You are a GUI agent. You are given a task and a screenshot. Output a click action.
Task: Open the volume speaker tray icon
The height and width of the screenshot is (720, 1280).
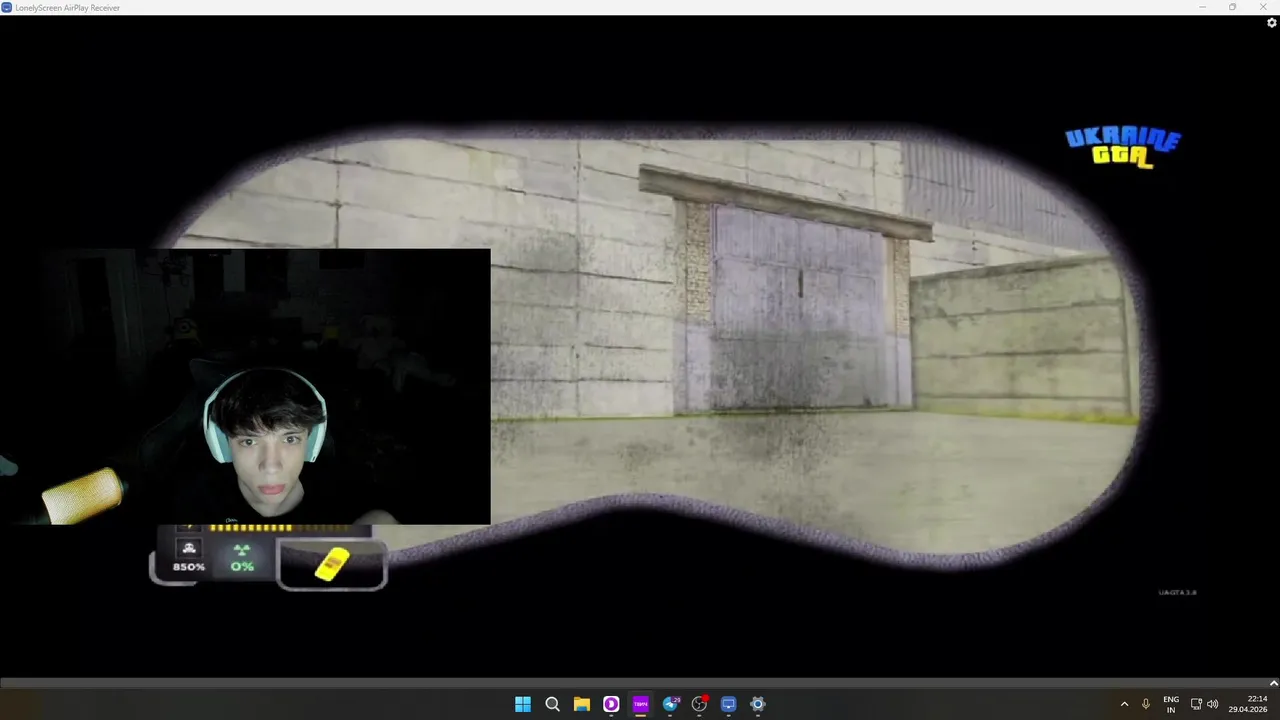click(1213, 704)
